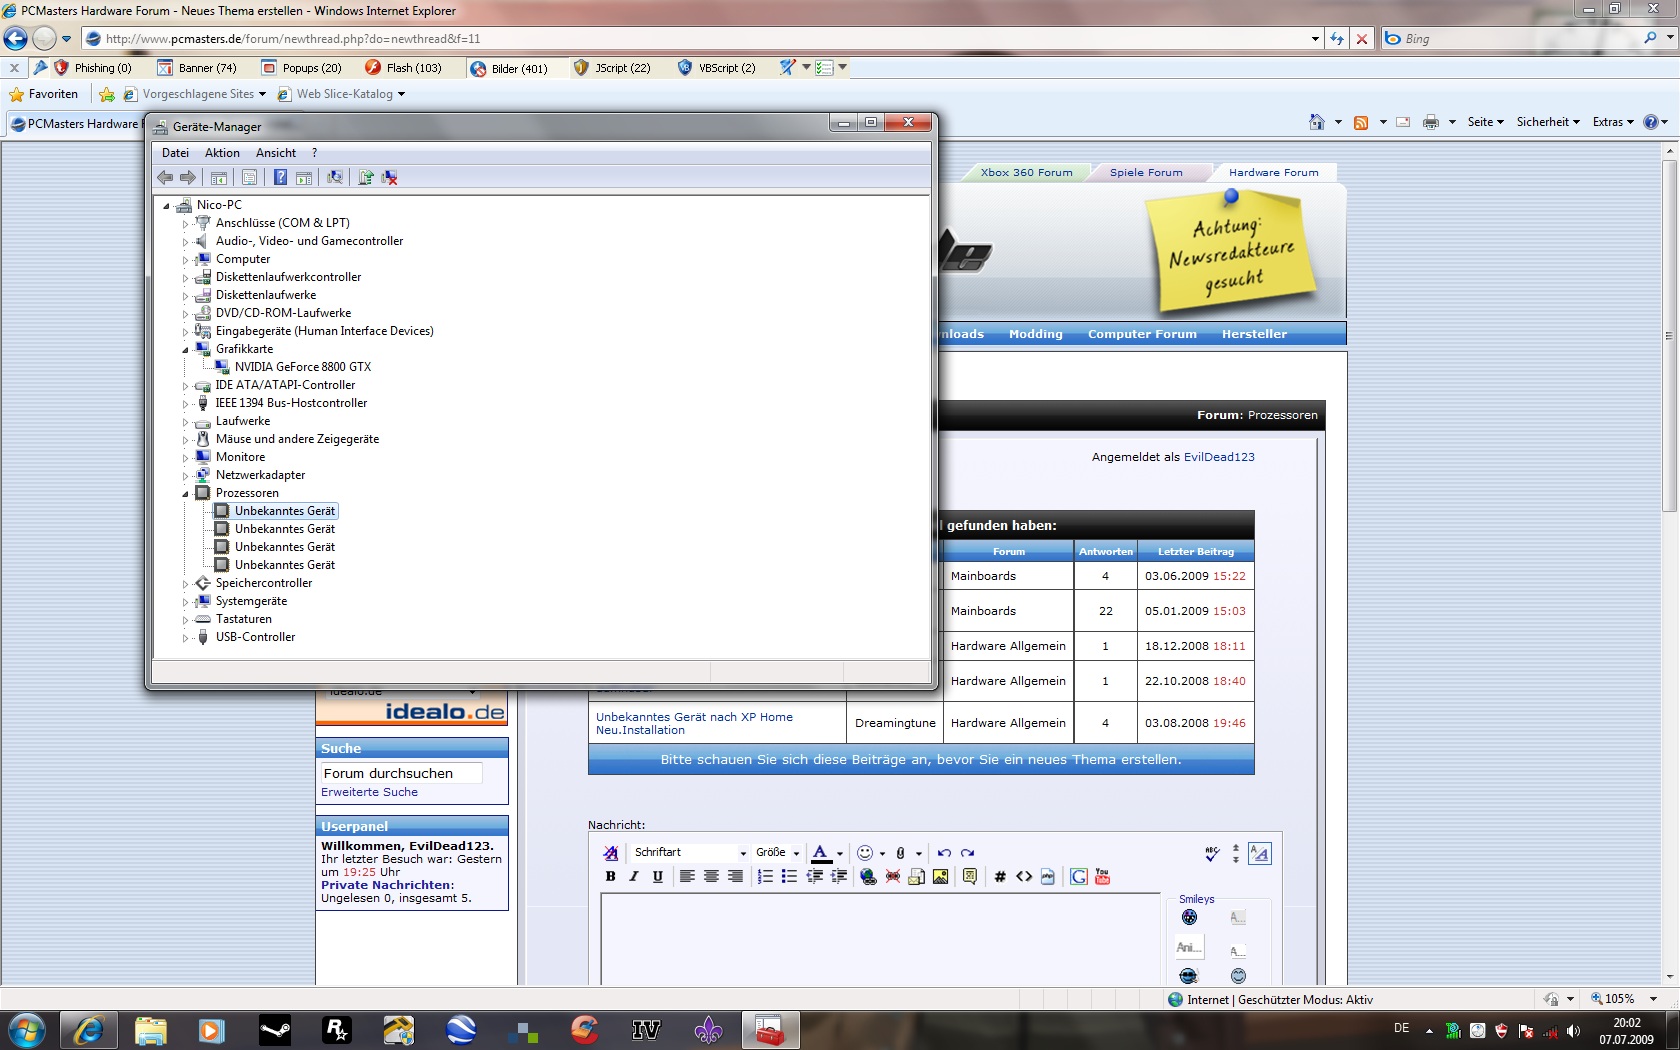Screen dimensions: 1680x1050
Task: Insert YouTube video tag
Action: [1102, 876]
